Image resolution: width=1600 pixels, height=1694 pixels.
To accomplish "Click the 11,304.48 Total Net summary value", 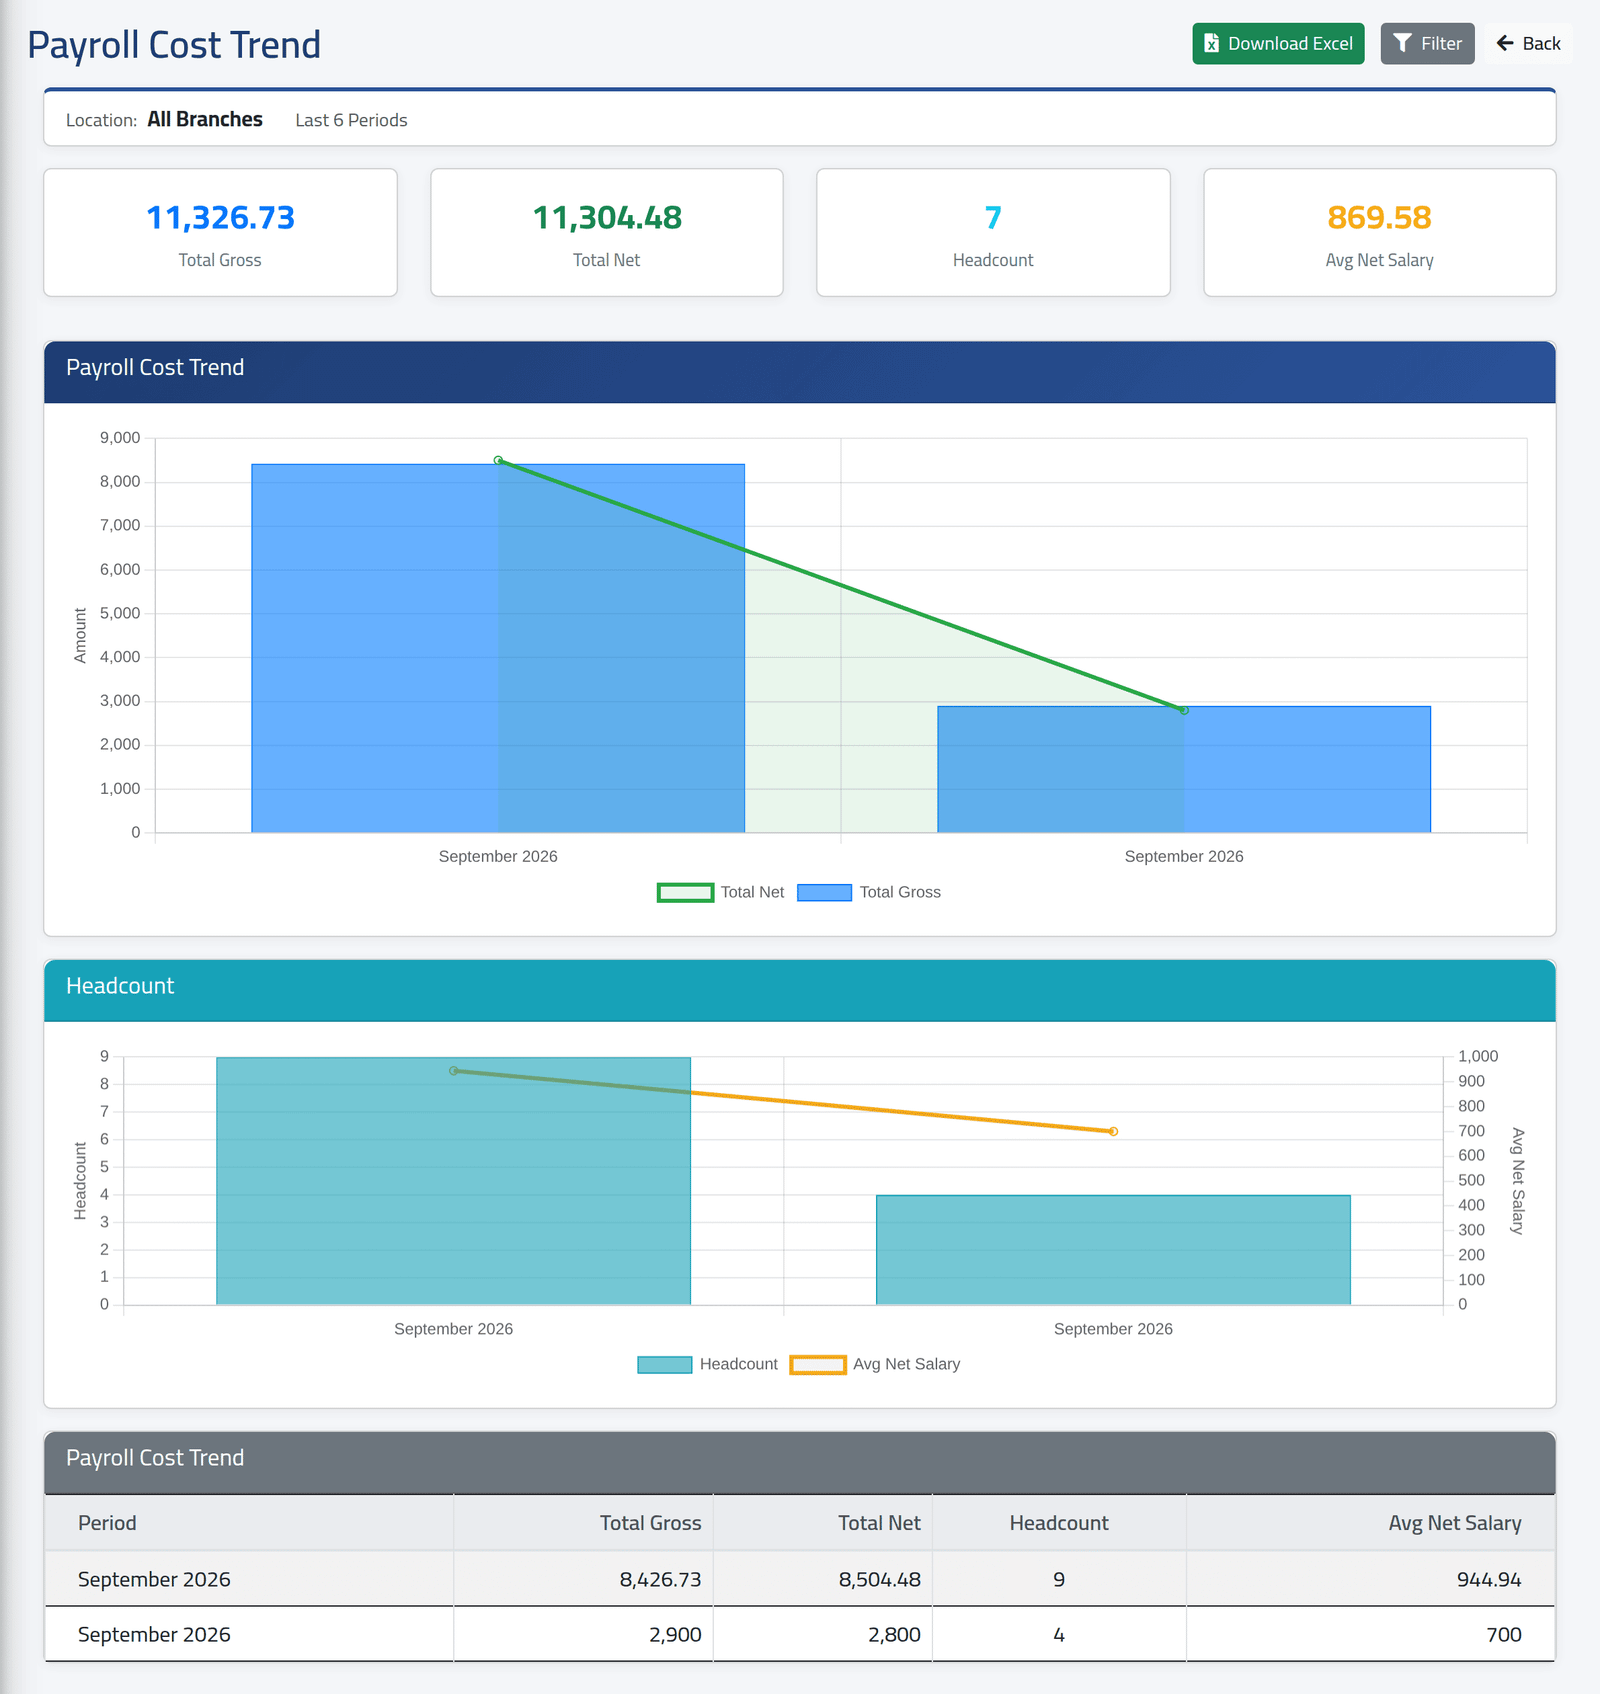I will (607, 218).
